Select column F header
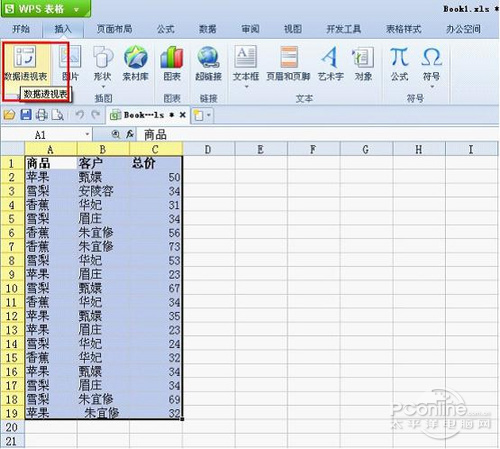500x449 pixels. [313, 150]
